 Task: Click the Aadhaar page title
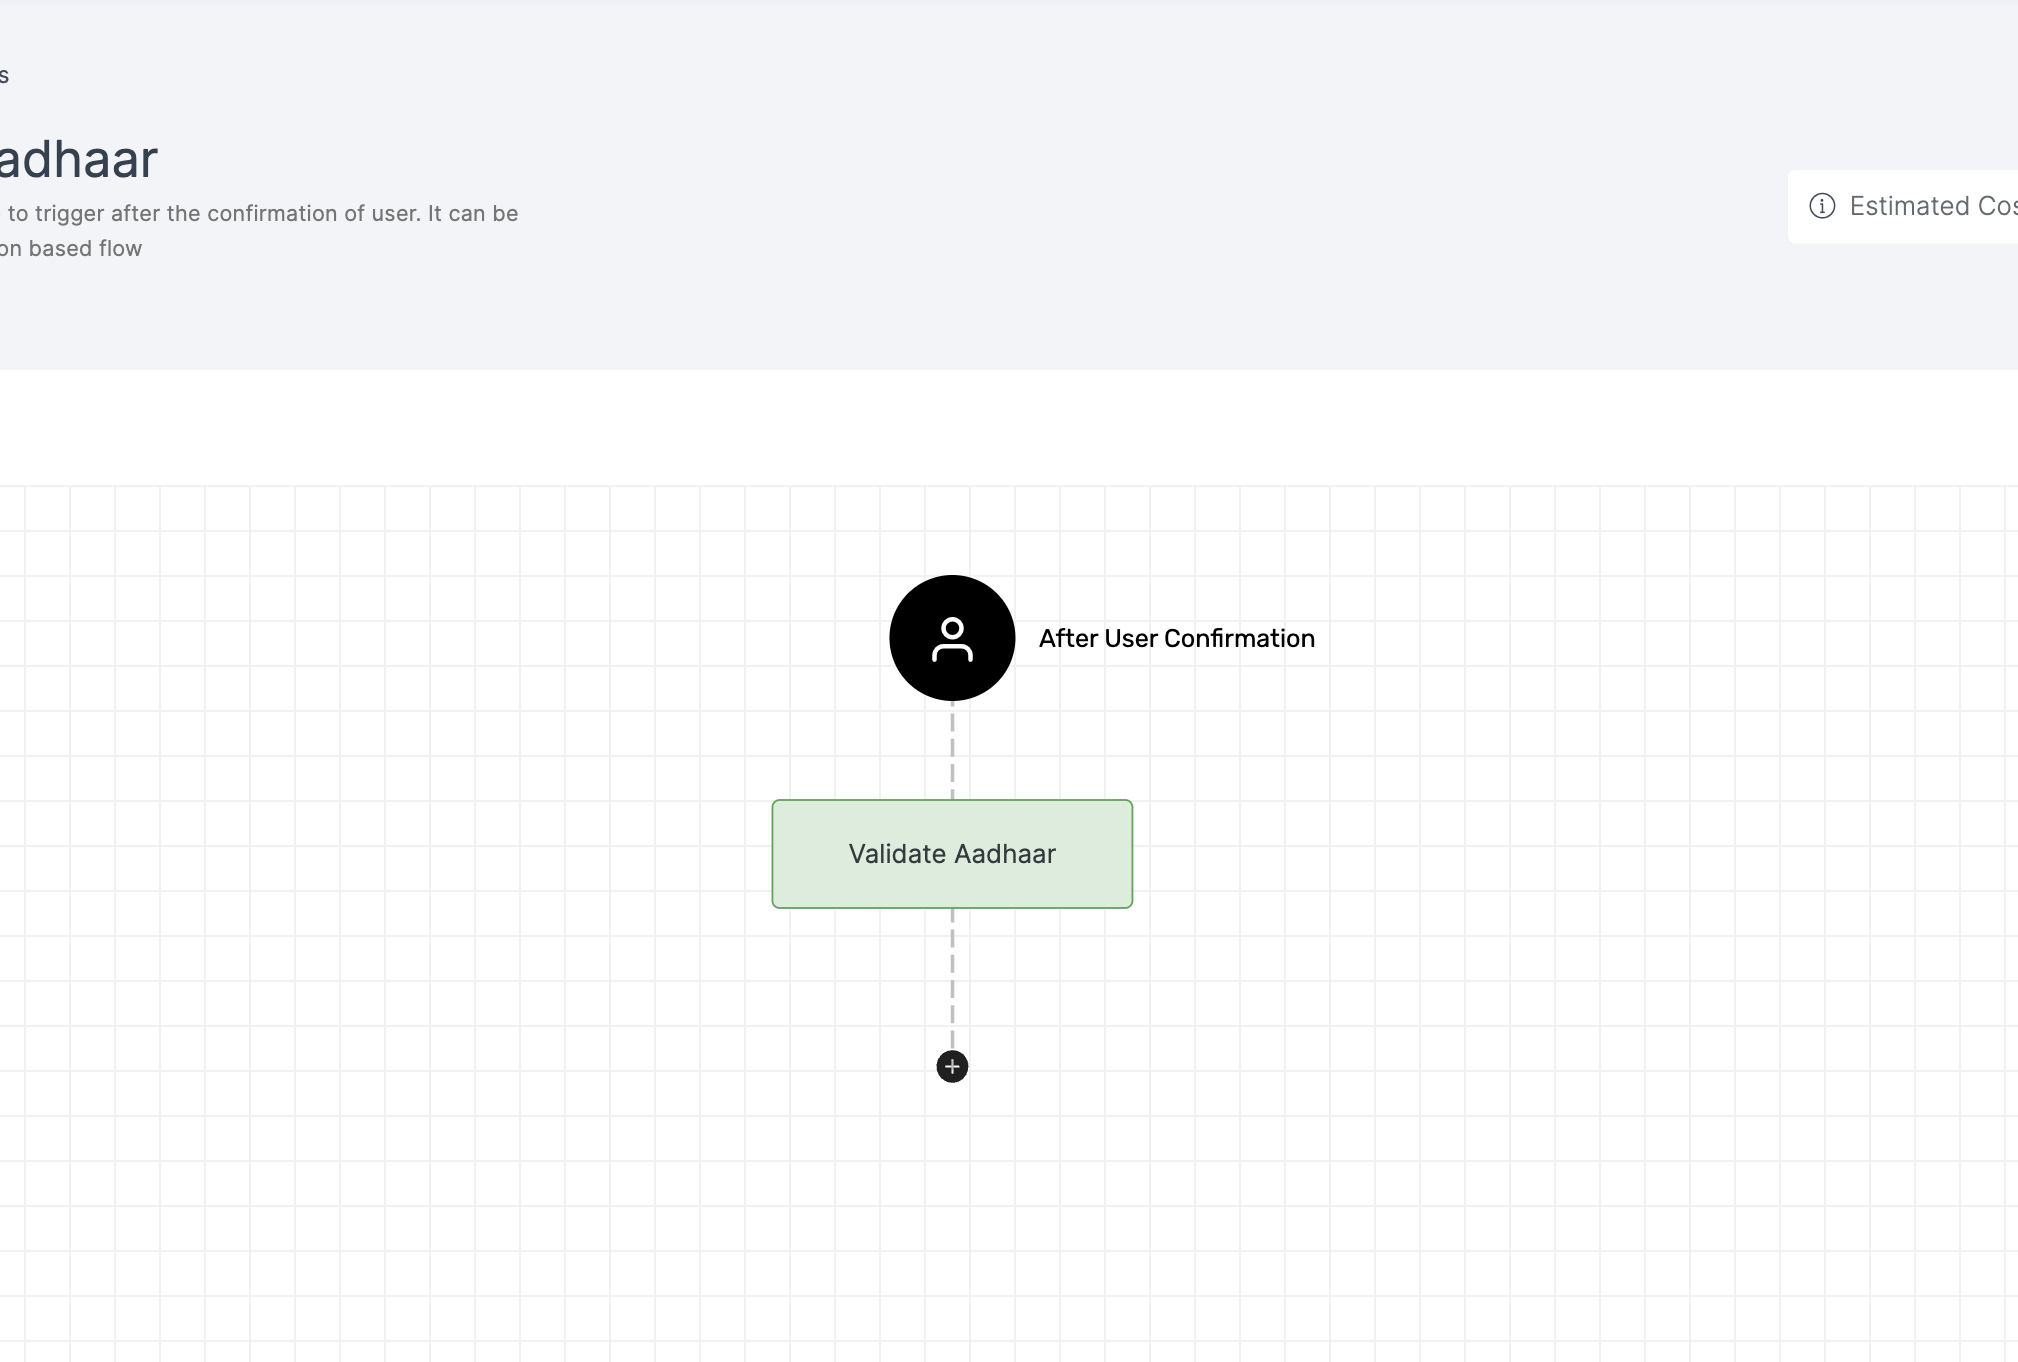point(78,160)
